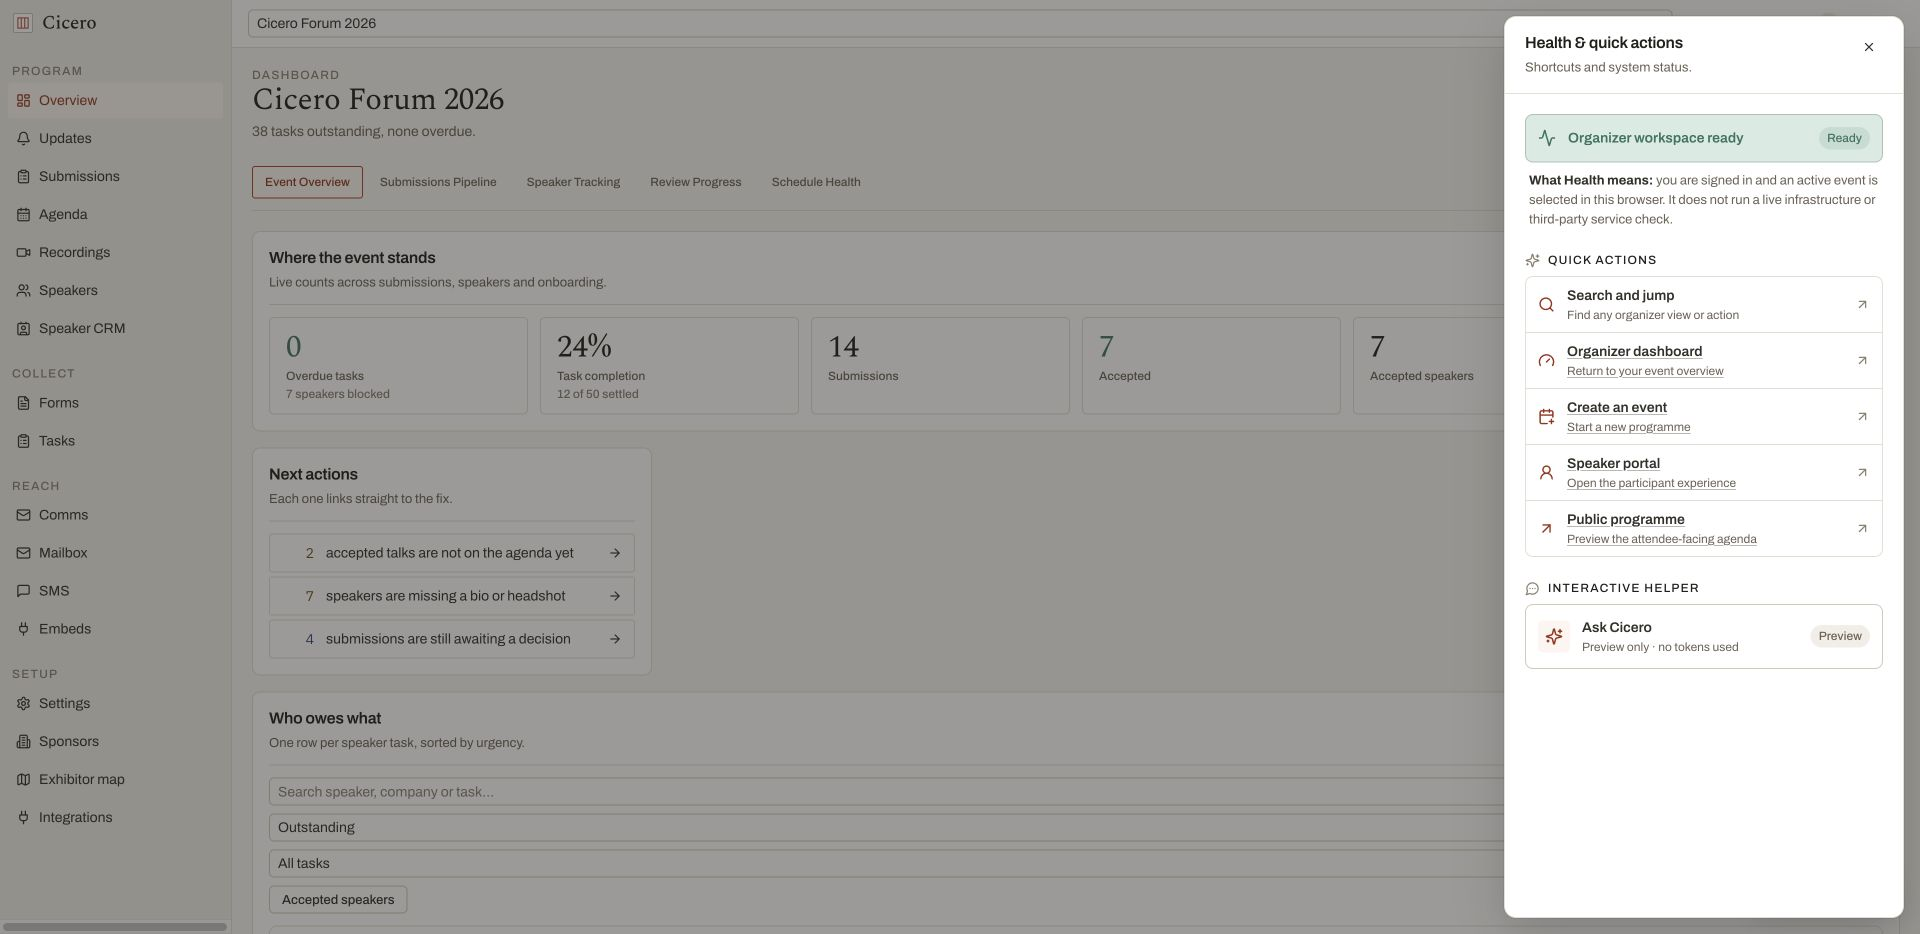Click the Embeds plug icon

23,629
